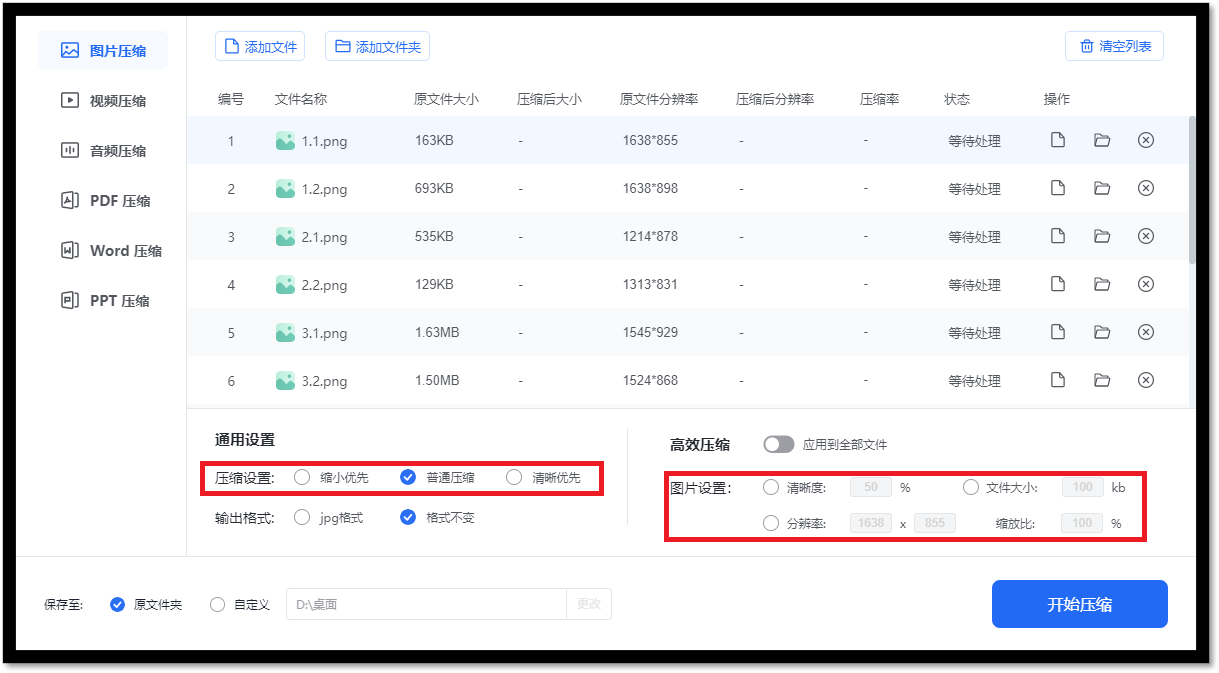Switch to PDF 压缩 tab
The height and width of the screenshot is (673, 1219).
(103, 200)
